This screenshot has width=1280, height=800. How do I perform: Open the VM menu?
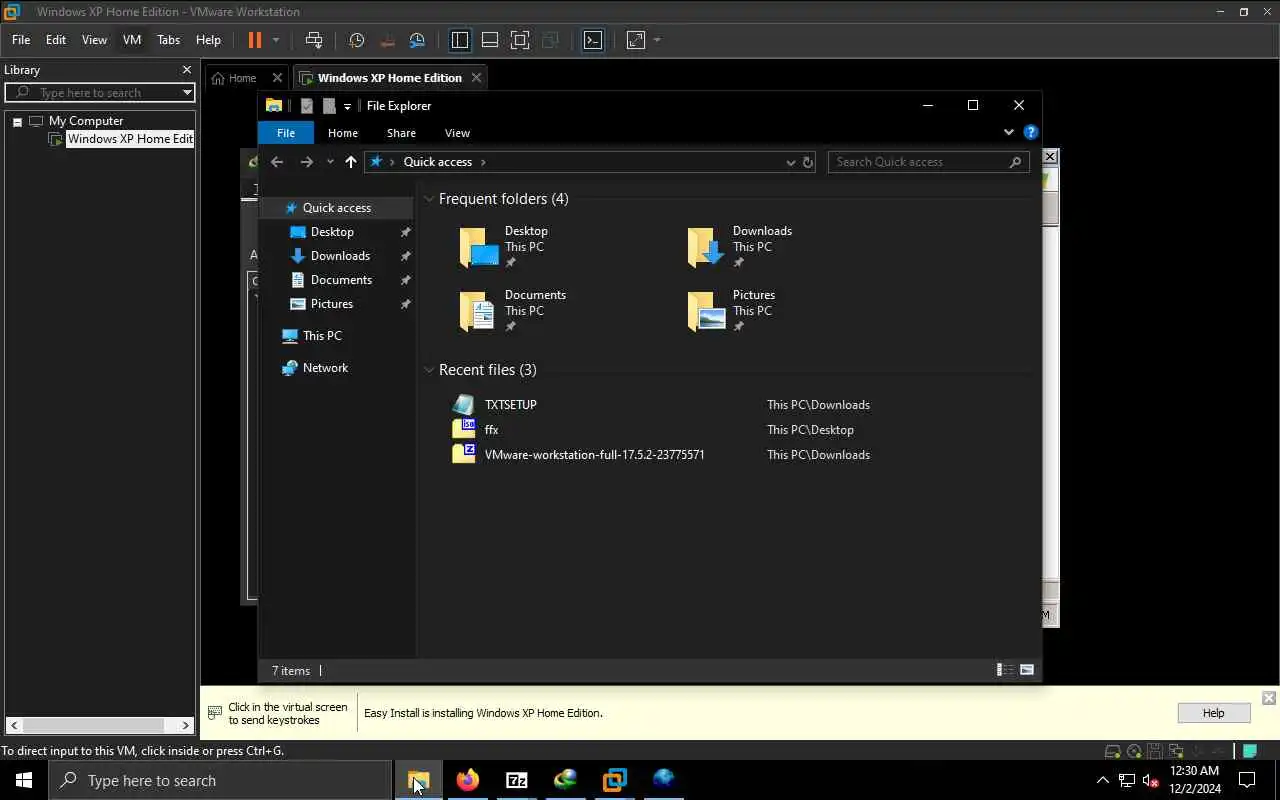[132, 40]
